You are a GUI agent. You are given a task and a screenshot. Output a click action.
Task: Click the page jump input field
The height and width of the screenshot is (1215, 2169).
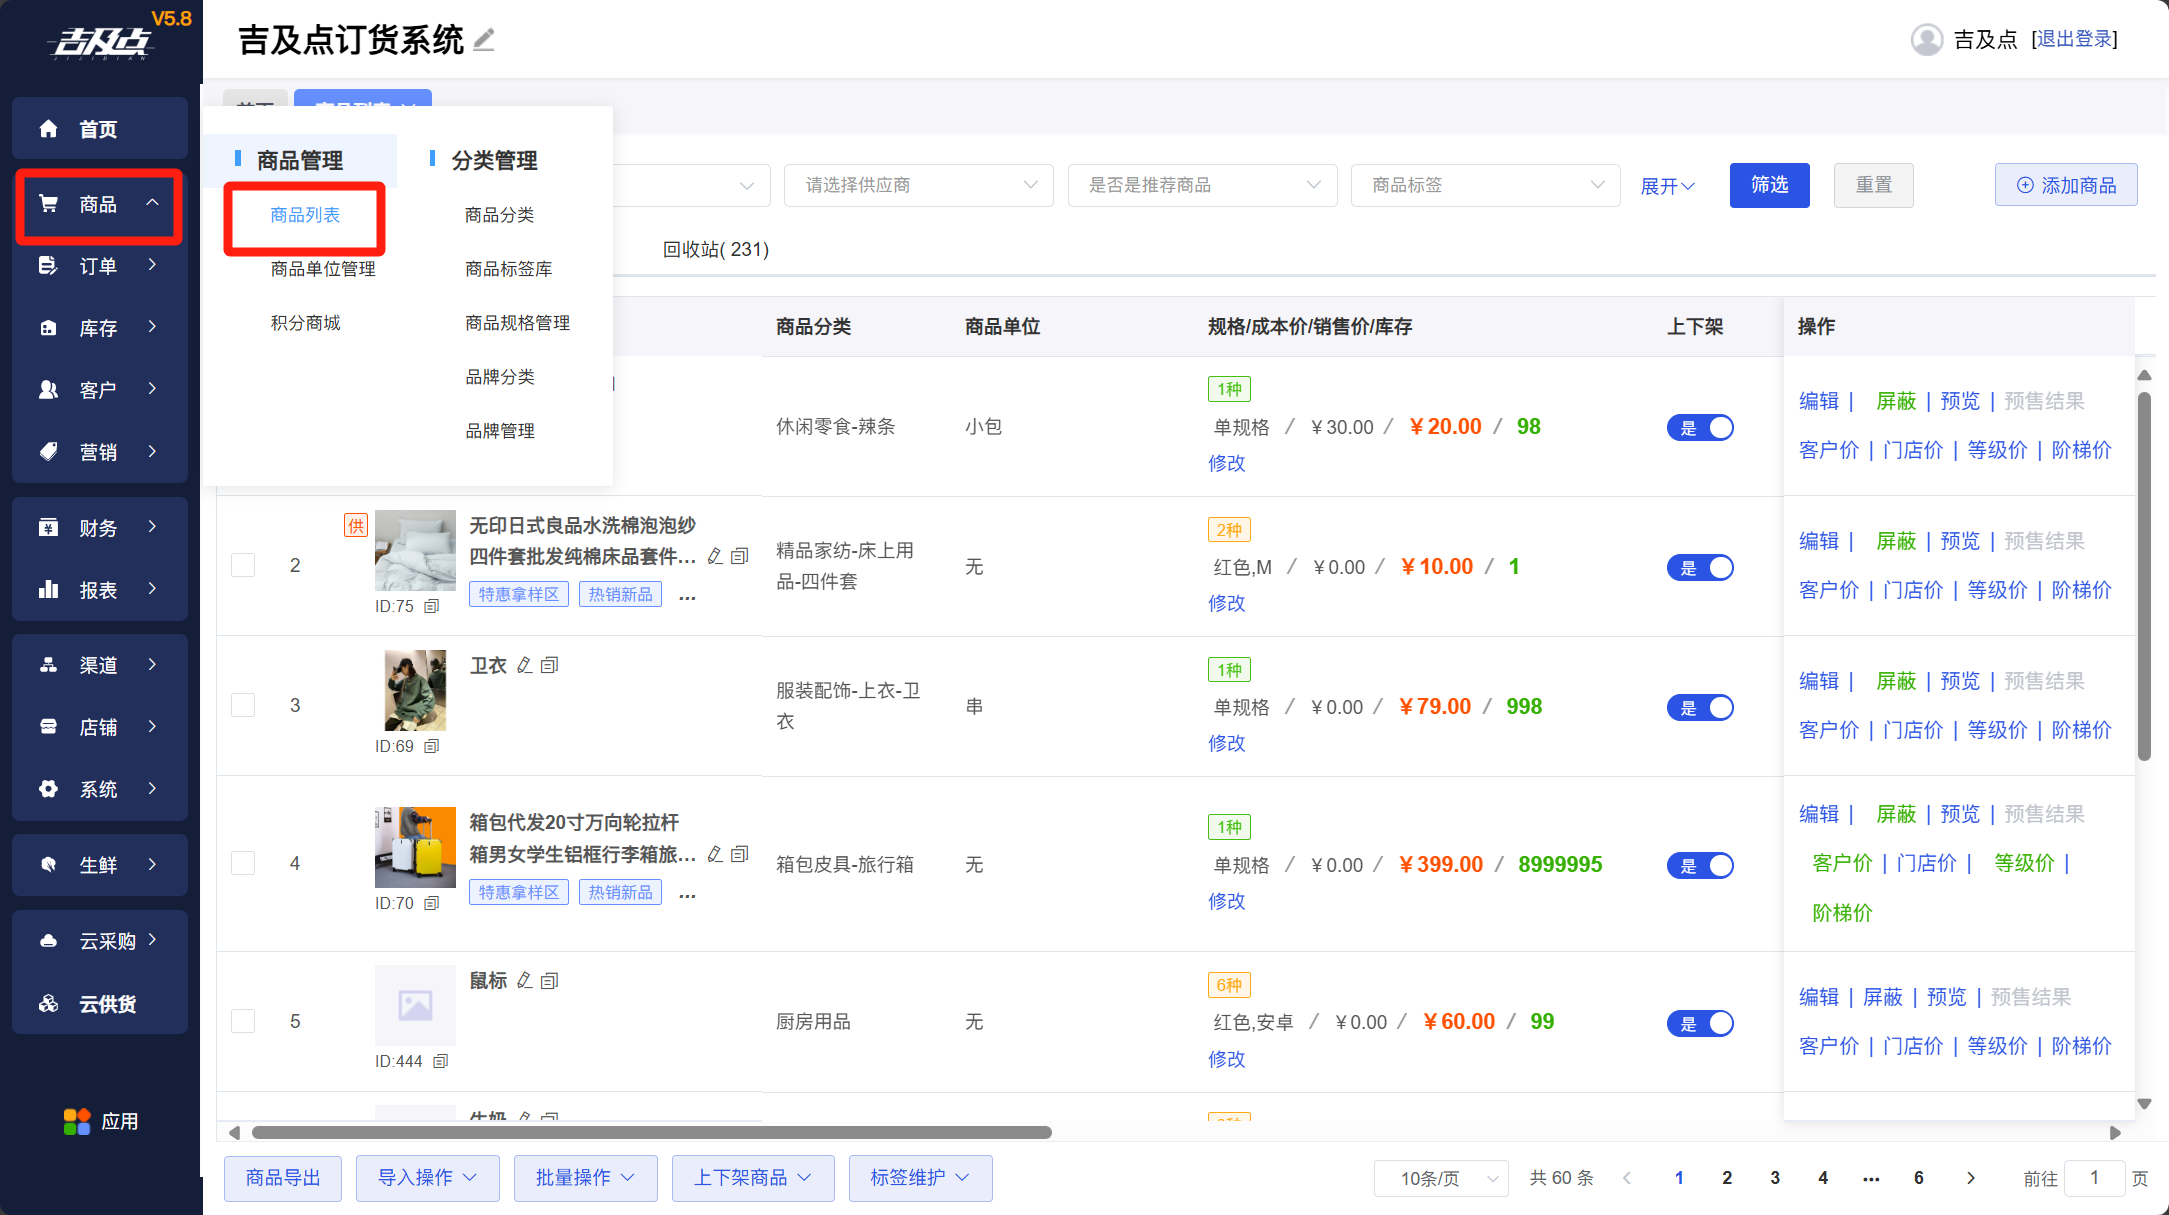2093,1178
